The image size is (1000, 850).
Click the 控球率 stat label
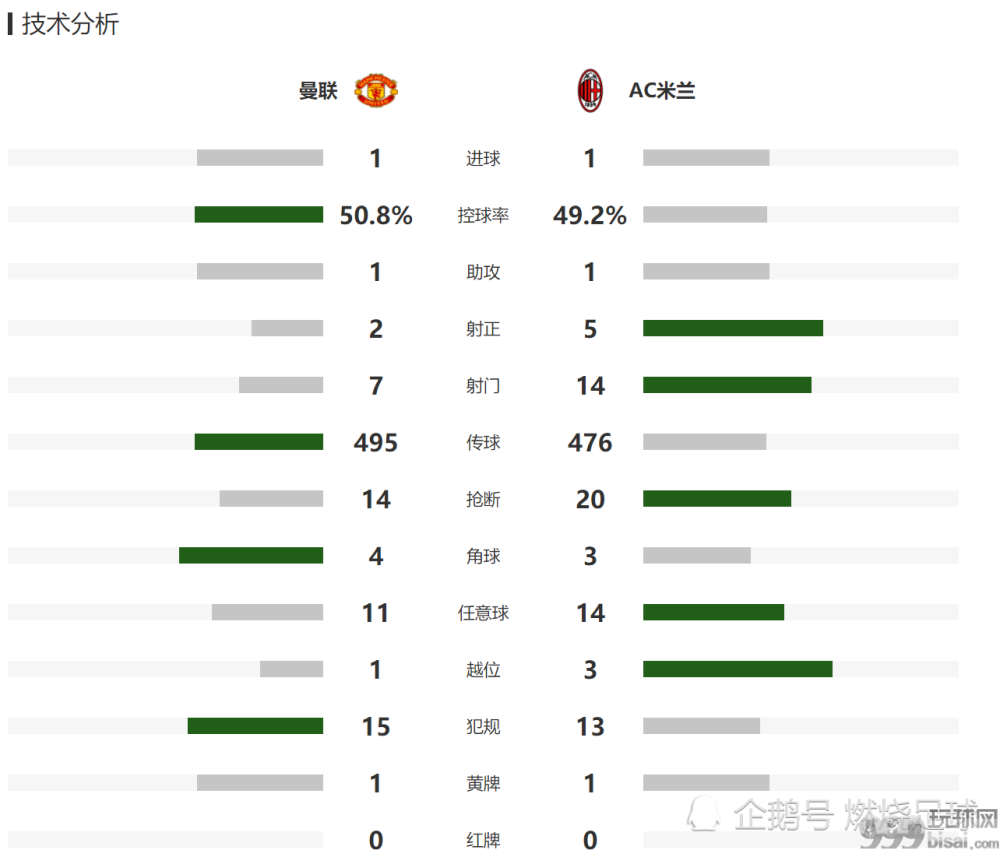(x=483, y=216)
